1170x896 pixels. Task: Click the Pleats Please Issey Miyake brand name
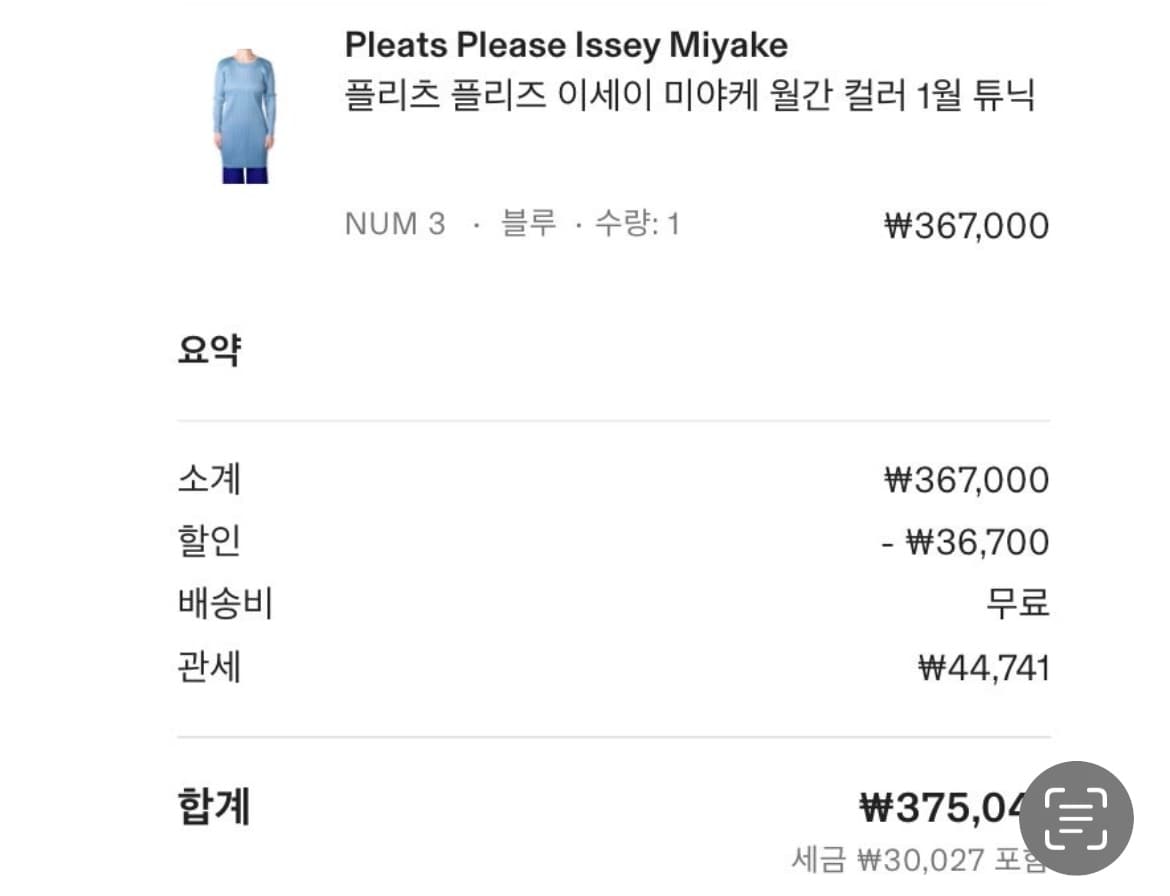pyautogui.click(x=566, y=45)
